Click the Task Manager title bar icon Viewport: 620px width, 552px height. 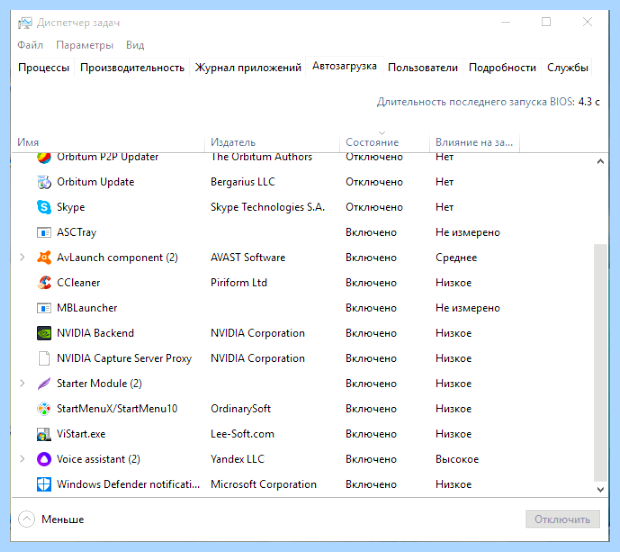pos(25,23)
